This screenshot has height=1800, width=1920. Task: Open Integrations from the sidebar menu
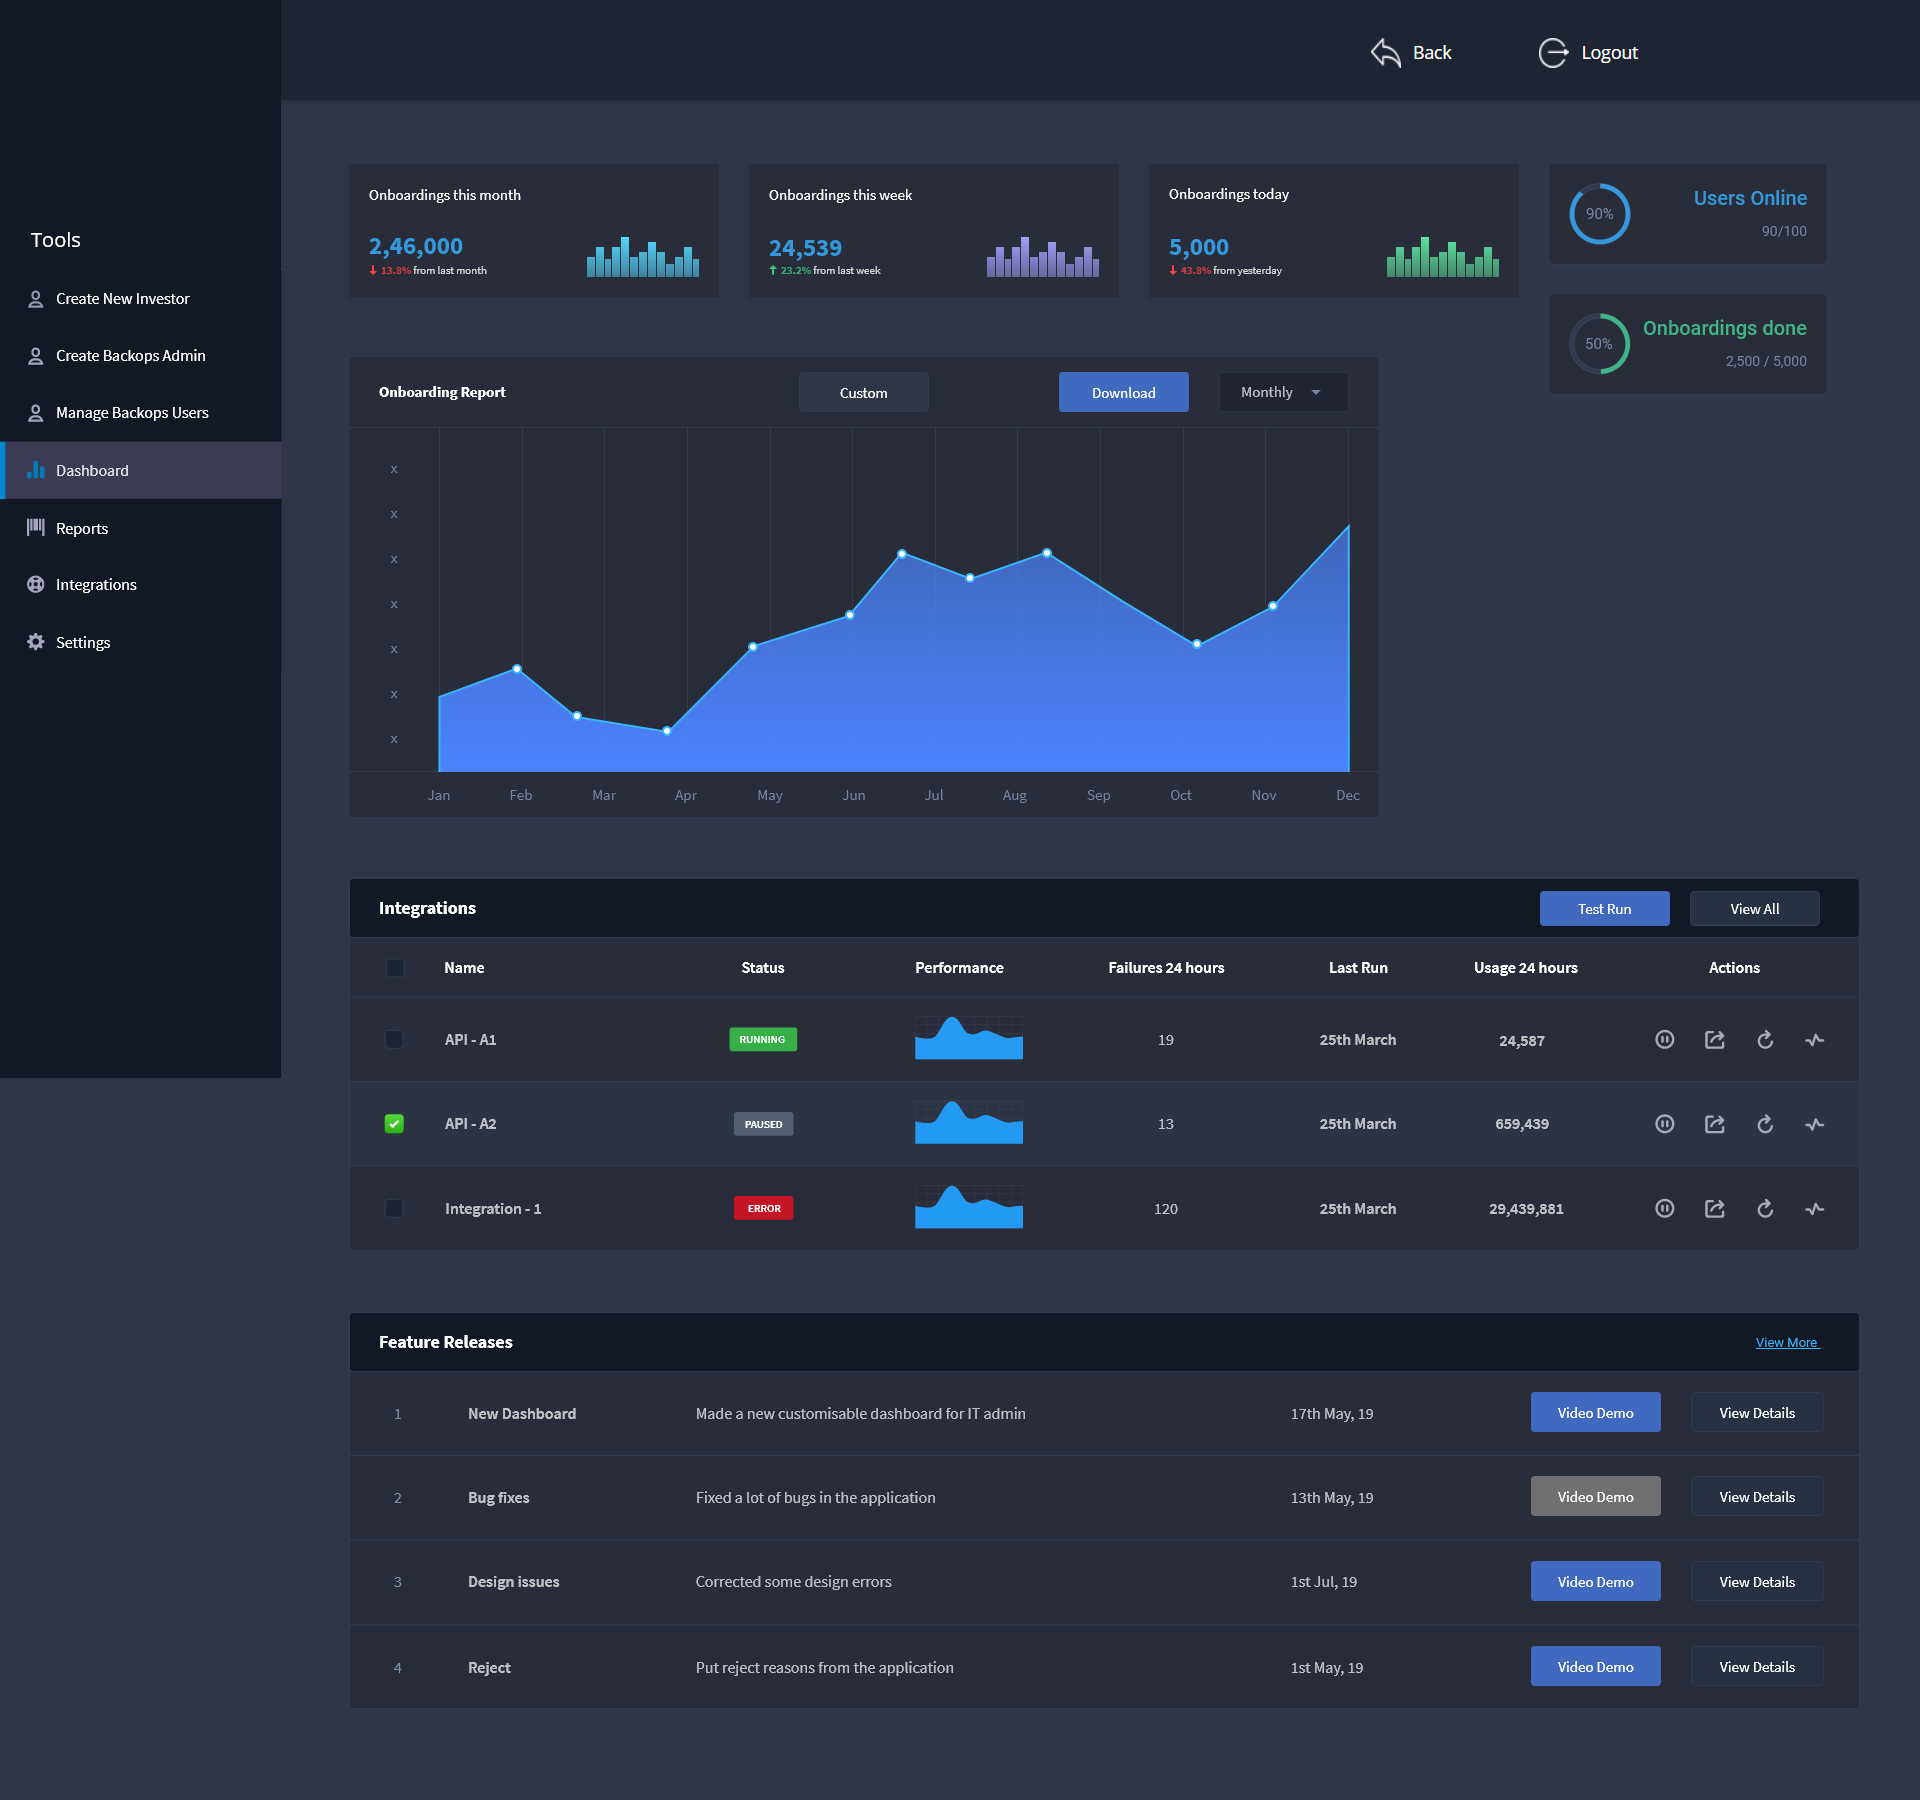[x=96, y=585]
